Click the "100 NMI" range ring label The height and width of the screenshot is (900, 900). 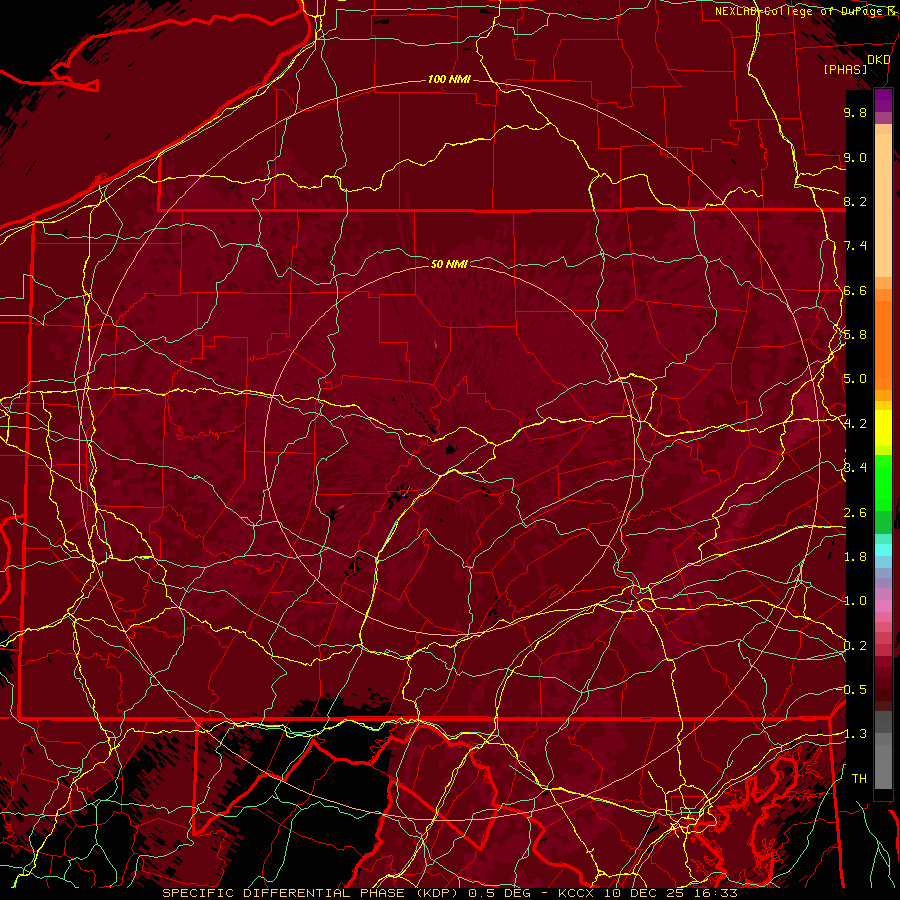point(449,79)
